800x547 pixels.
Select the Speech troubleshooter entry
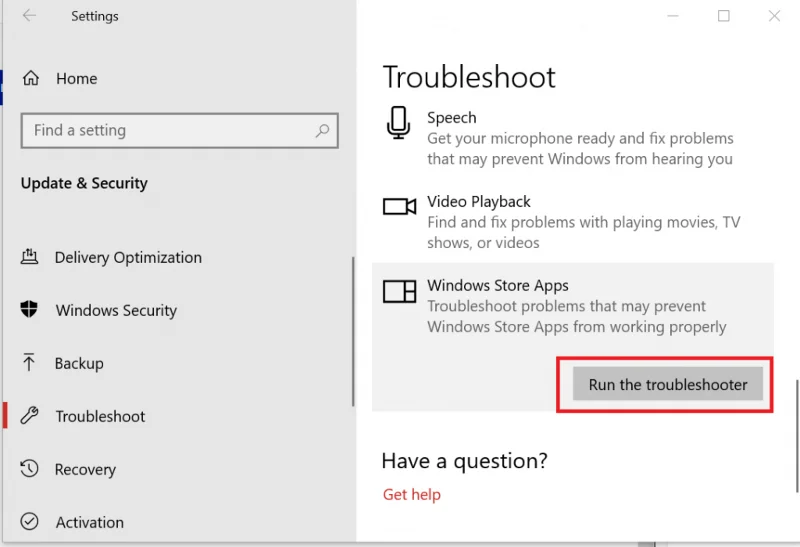tap(573, 137)
